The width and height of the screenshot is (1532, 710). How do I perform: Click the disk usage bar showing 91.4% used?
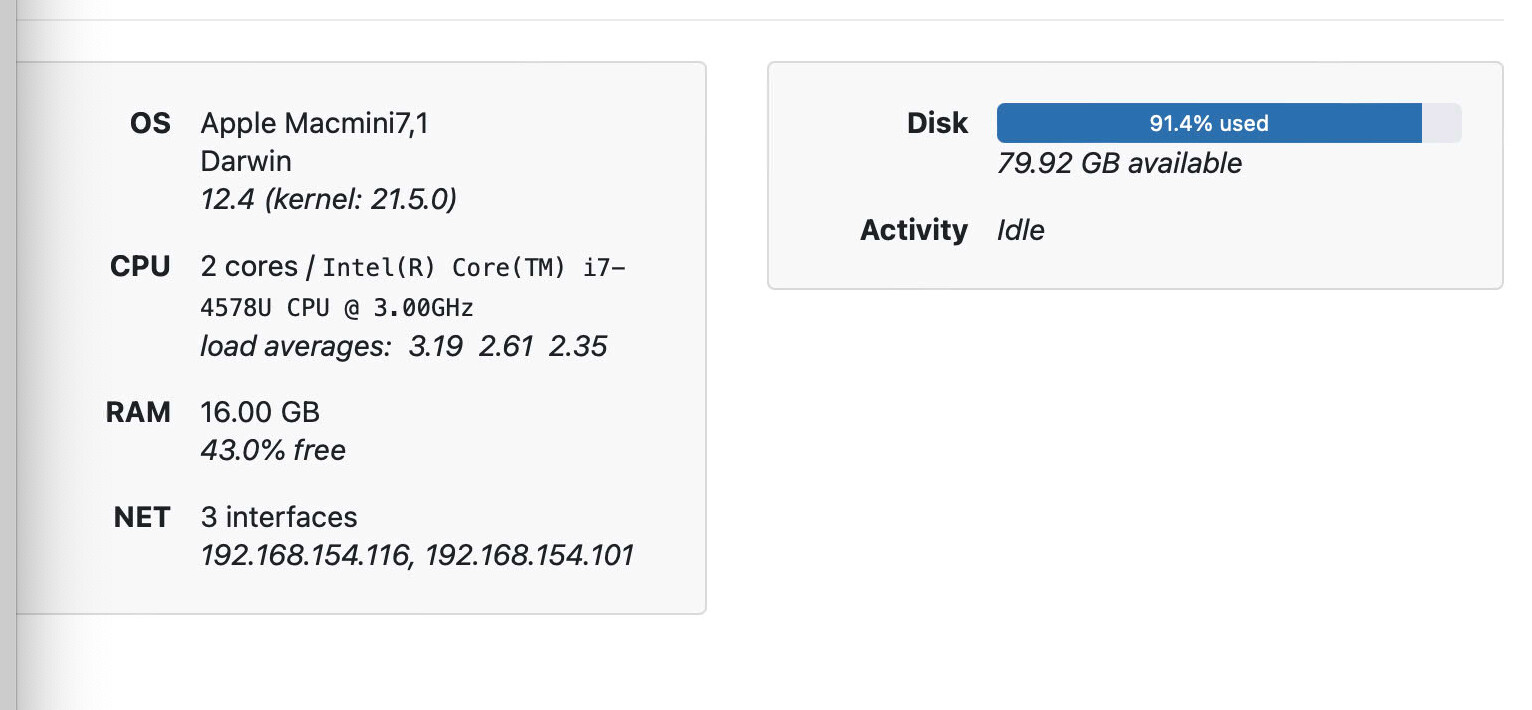coord(1208,123)
